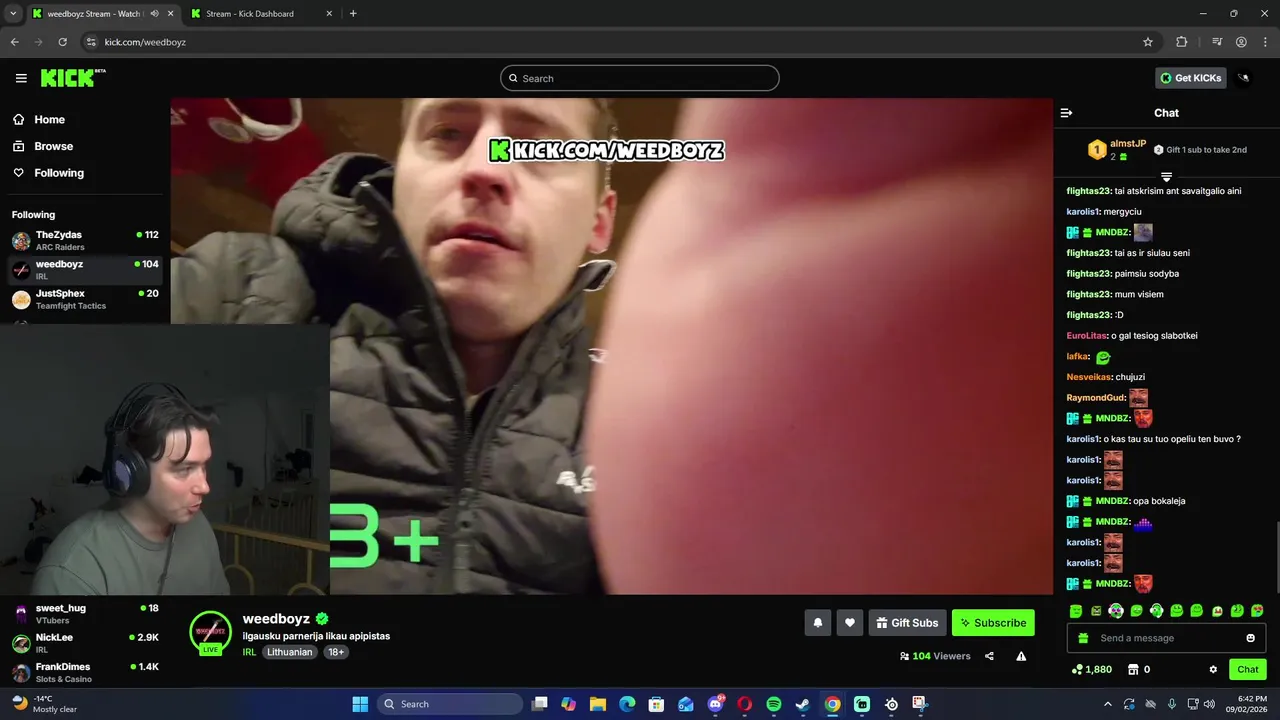Open Steam from the taskbar

[x=803, y=704]
